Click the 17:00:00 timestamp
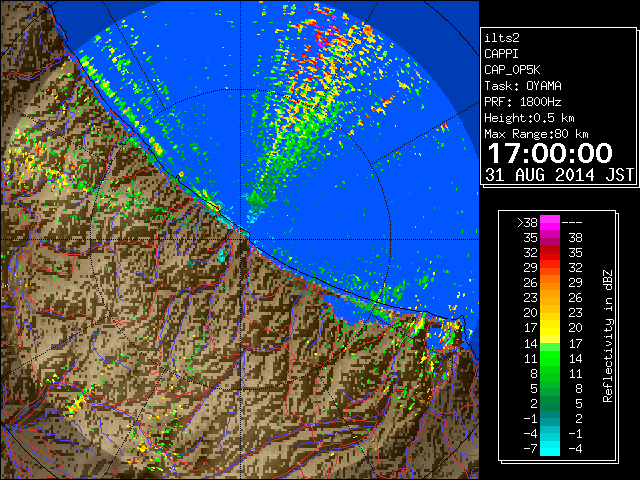 point(550,153)
